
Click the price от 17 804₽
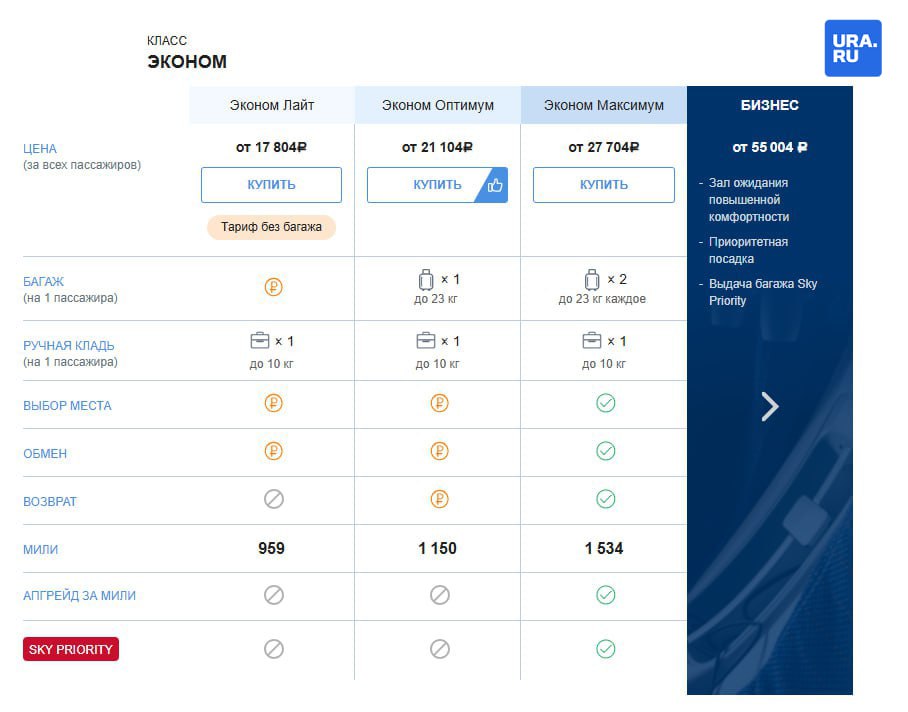pyautogui.click(x=271, y=148)
